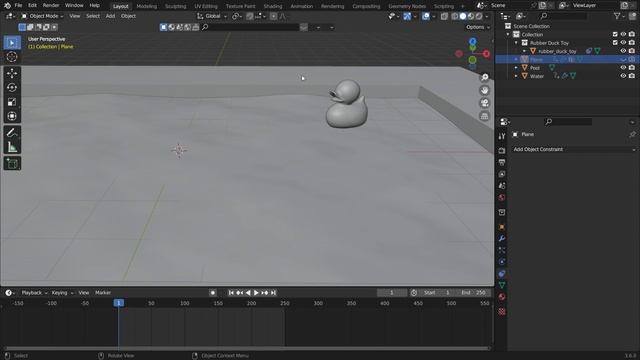Open the Texture properties checker tab
The height and width of the screenshot is (360, 640).
pos(502,312)
